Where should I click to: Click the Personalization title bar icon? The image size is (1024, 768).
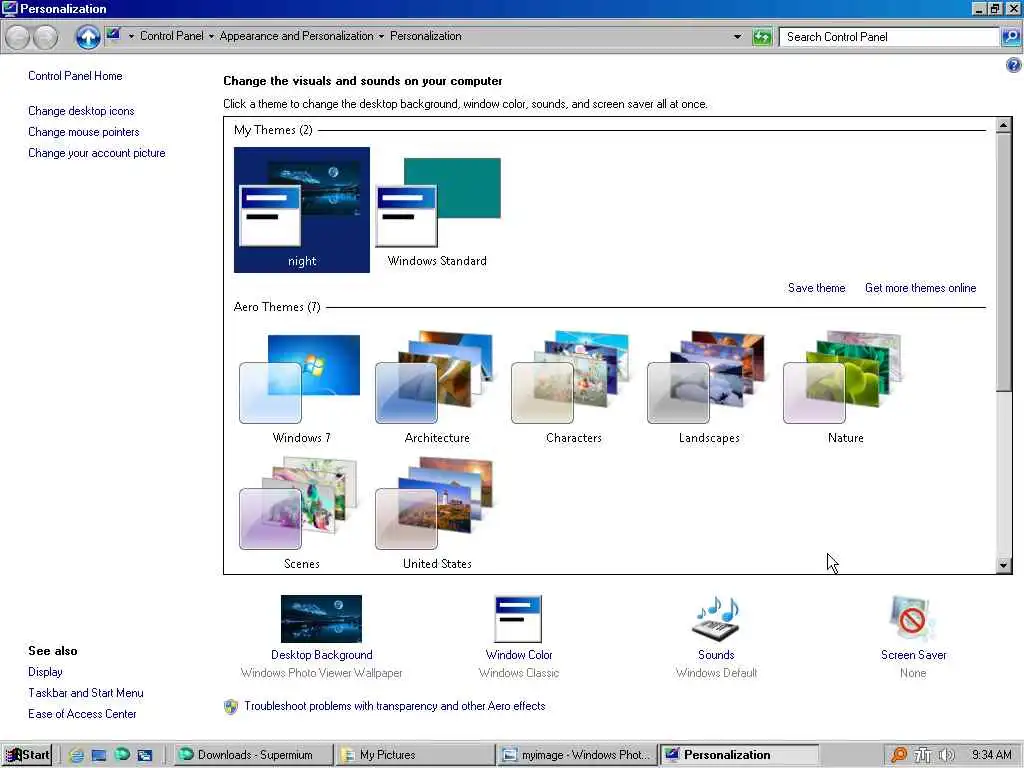(x=9, y=8)
